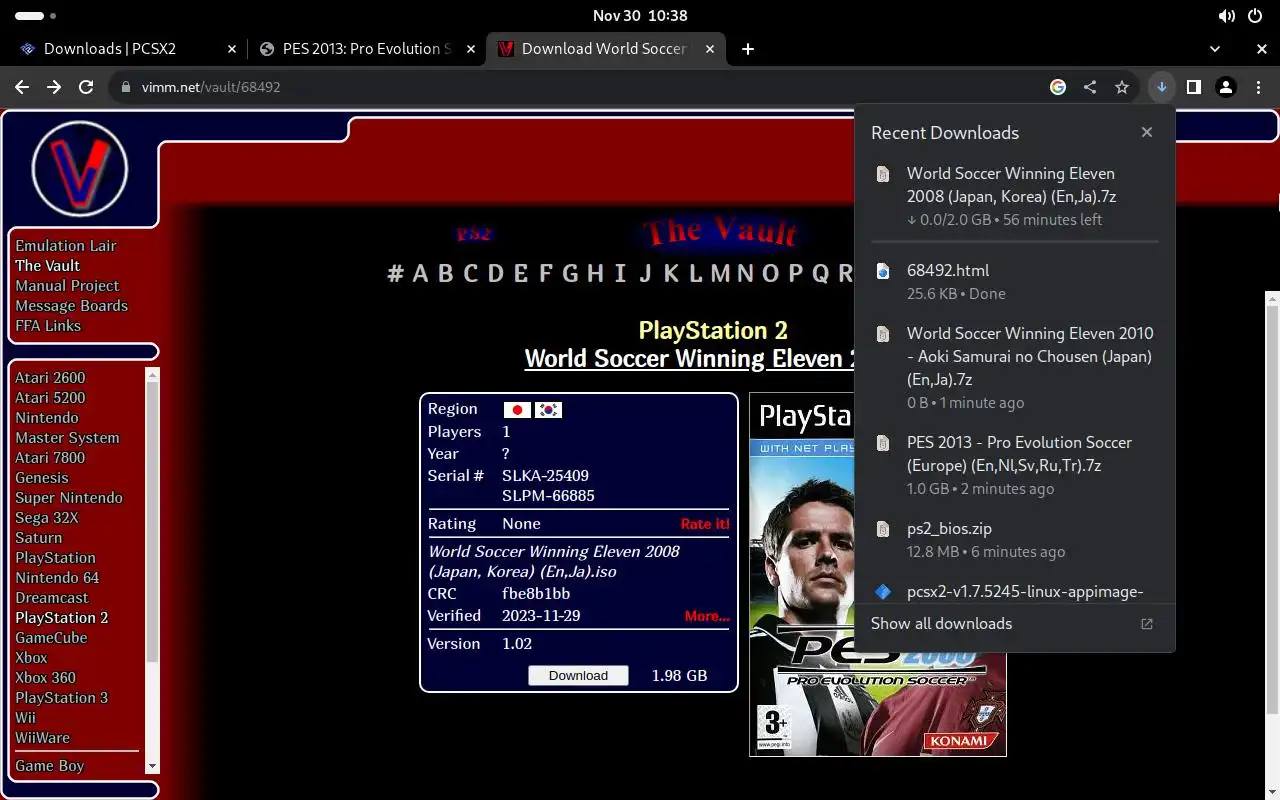Close the PES 2013 tab

[469, 48]
